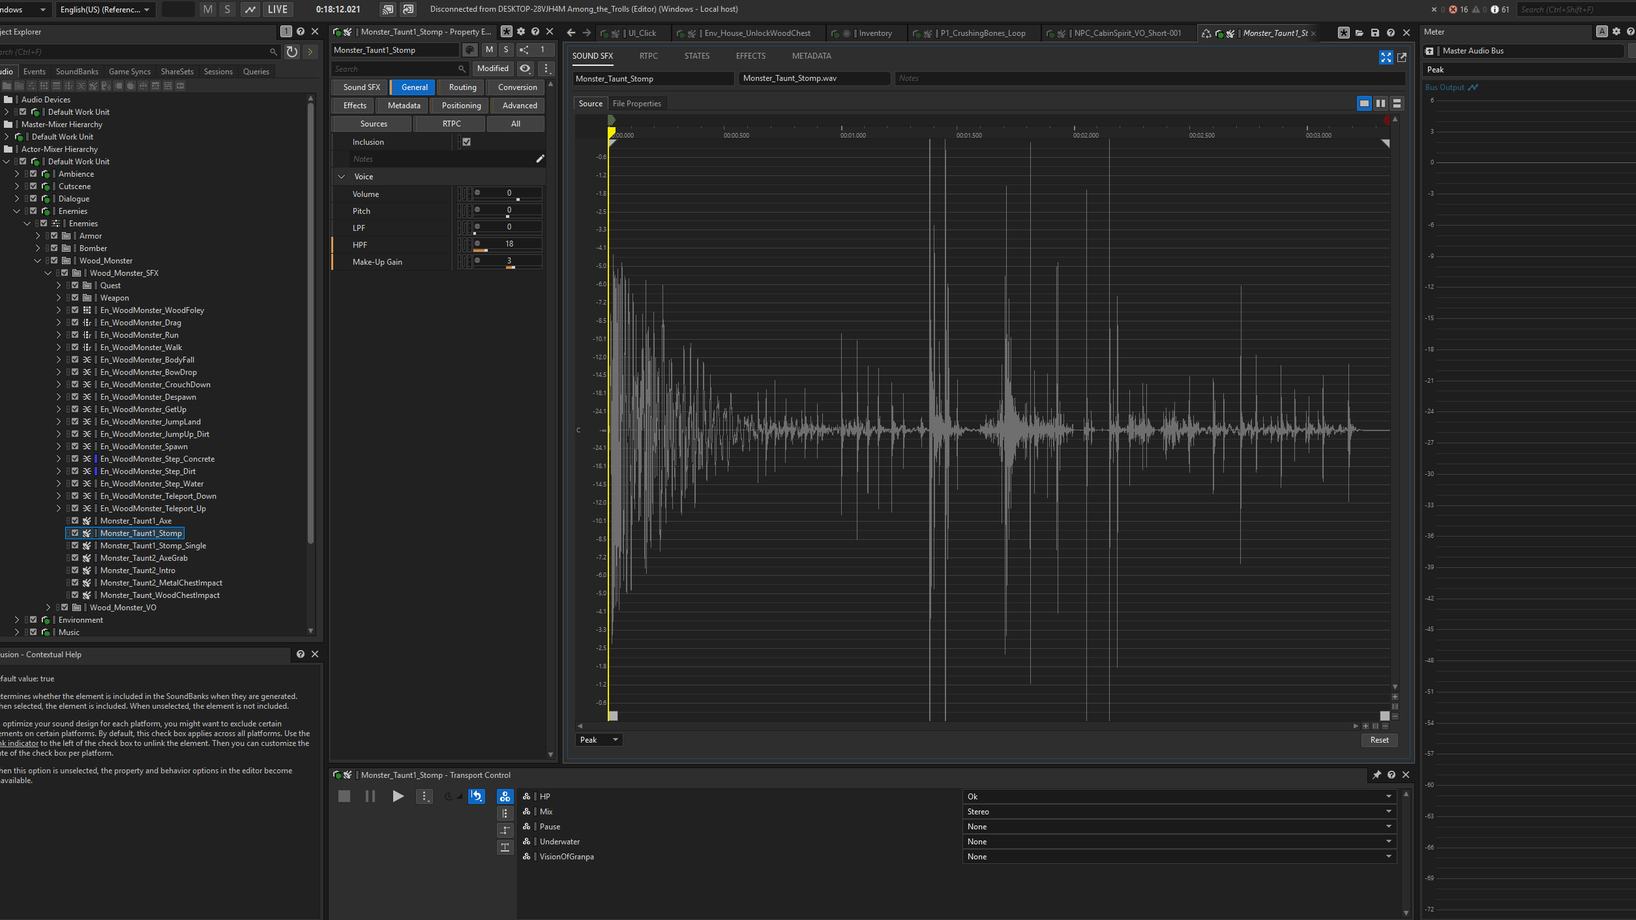Toggle the checkbox next to Bomber folder
This screenshot has width=1636, height=920.
coord(54,248)
